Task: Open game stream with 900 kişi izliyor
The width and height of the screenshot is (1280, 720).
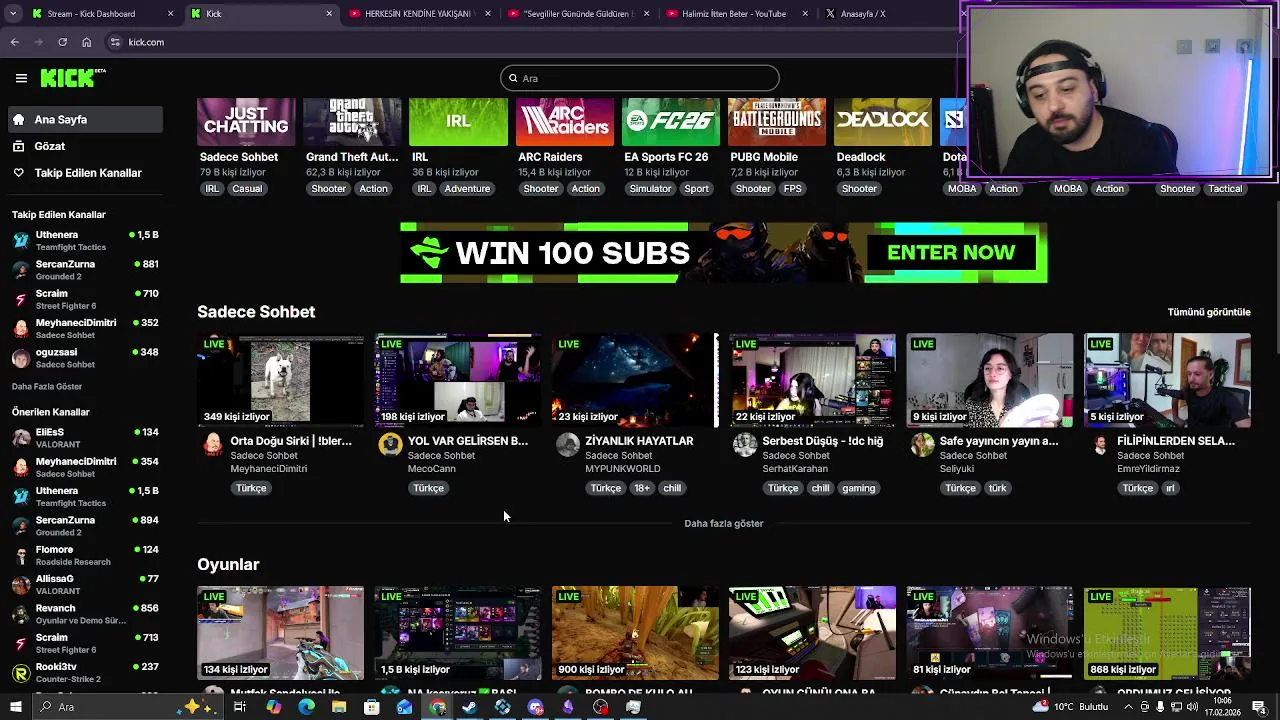Action: 635,633
